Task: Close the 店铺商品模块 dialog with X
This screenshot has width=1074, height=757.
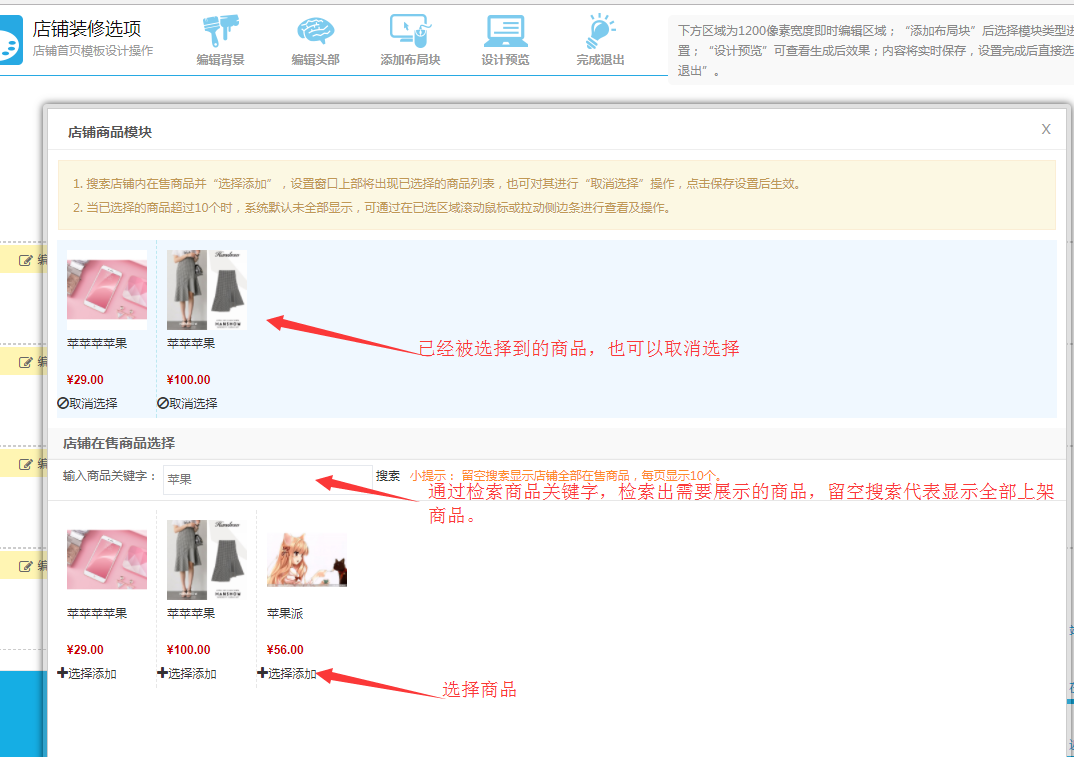Action: pyautogui.click(x=1046, y=129)
